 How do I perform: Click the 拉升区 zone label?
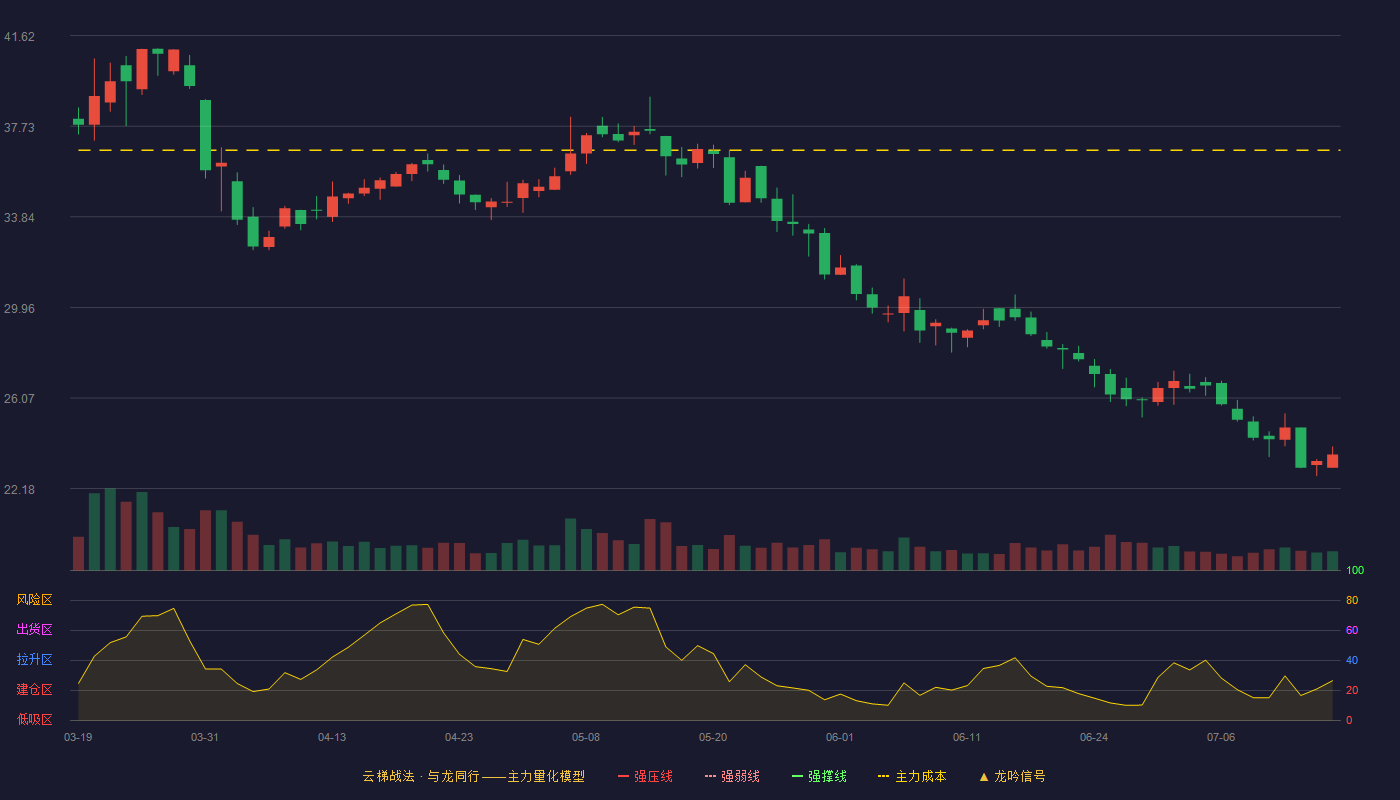click(x=35, y=660)
